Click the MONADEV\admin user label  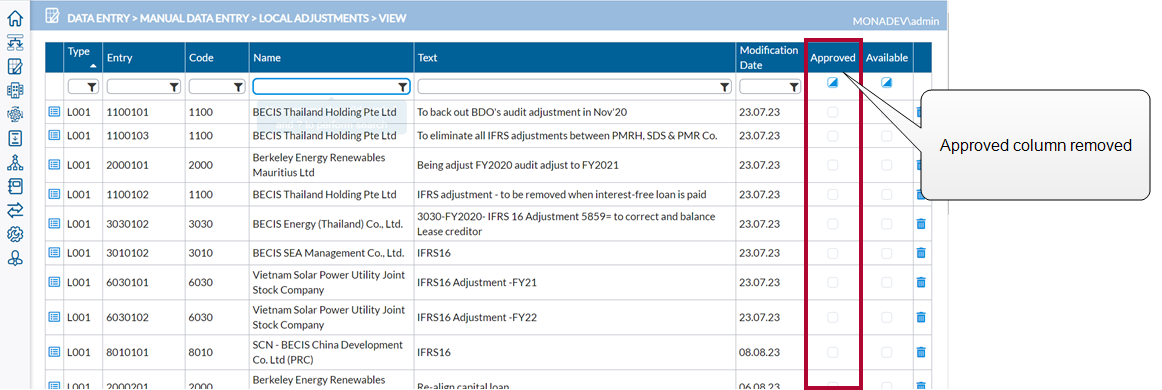coord(897,21)
